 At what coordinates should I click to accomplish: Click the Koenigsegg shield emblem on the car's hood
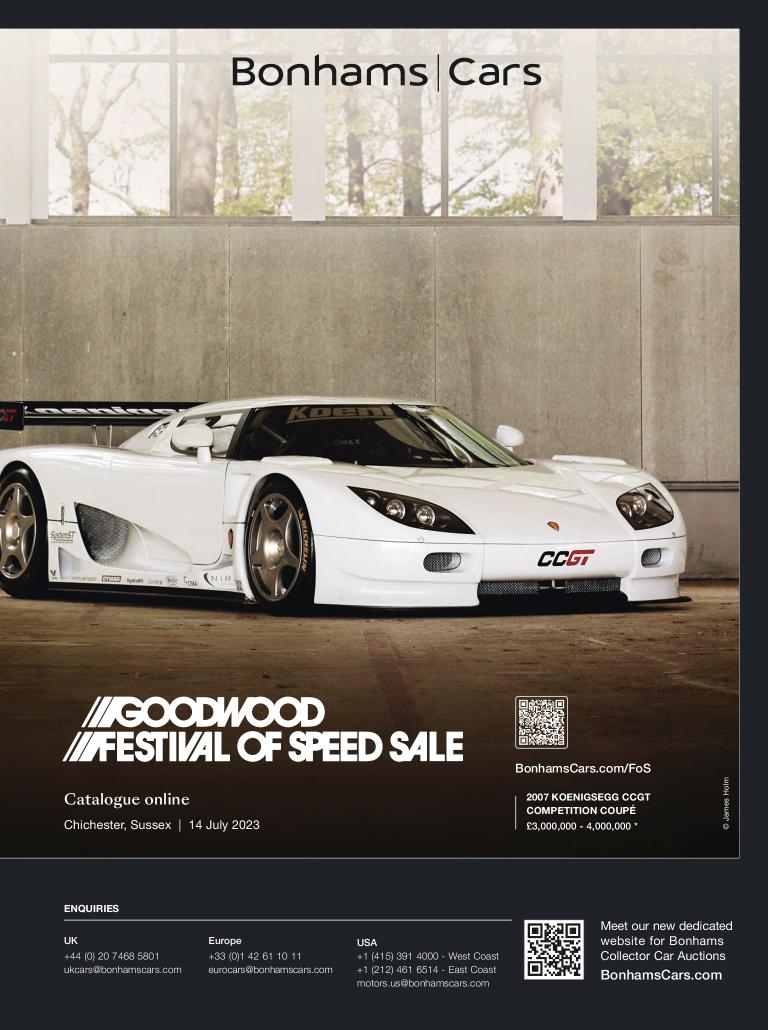point(553,526)
